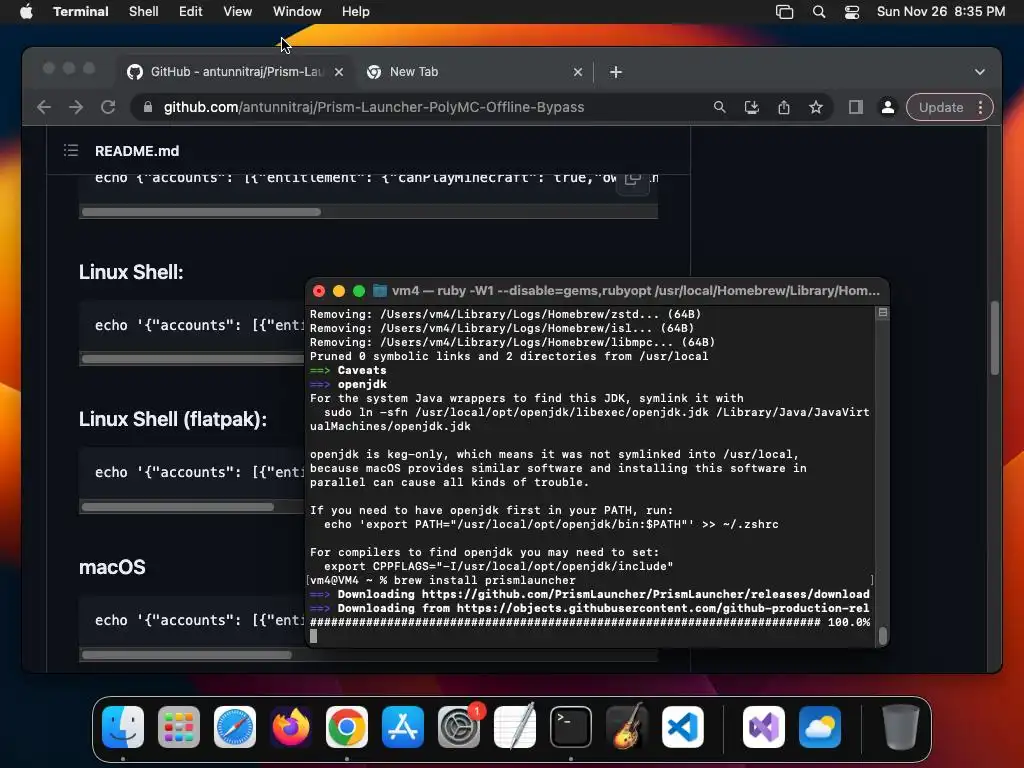The height and width of the screenshot is (768, 1024).
Task: Open GarageBand from the Dock
Action: coord(627,727)
